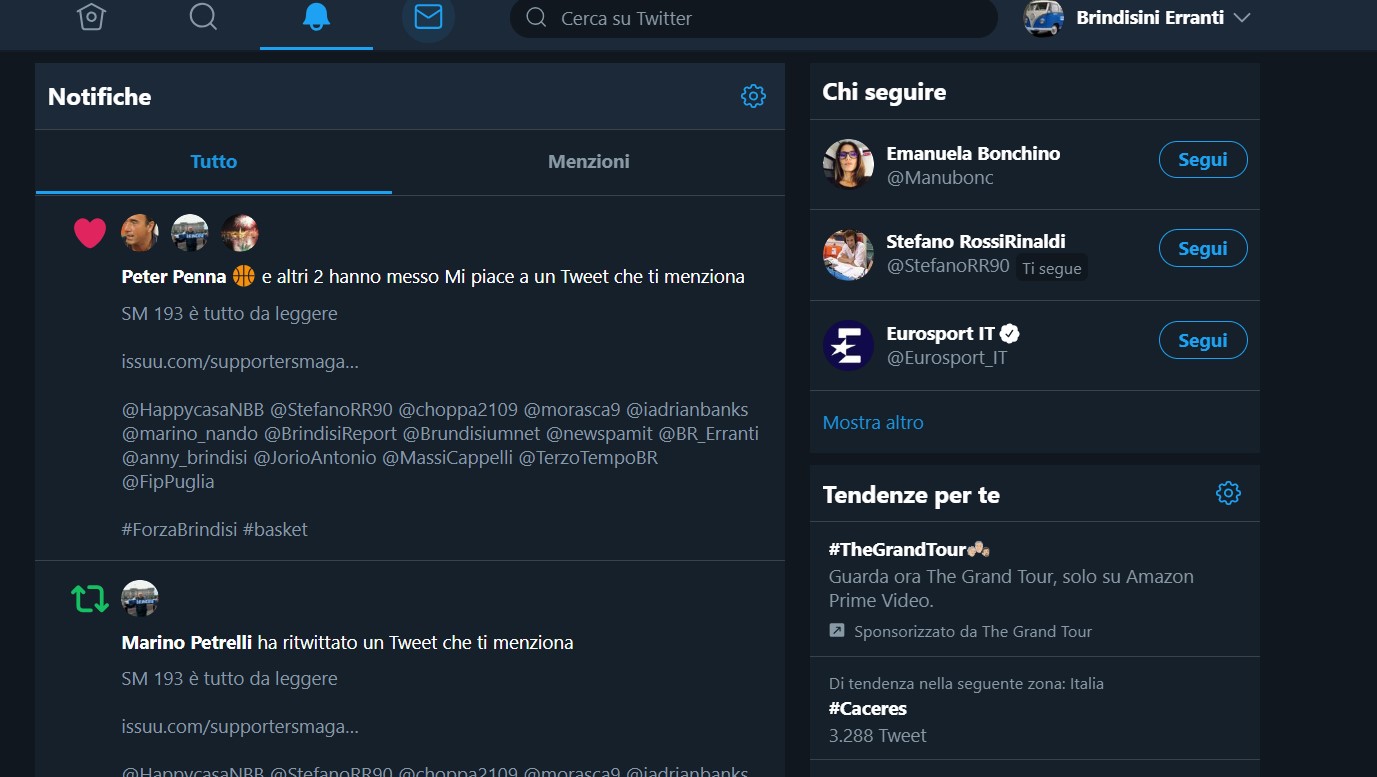
Task: Select the Tutto tab
Action: click(x=214, y=162)
